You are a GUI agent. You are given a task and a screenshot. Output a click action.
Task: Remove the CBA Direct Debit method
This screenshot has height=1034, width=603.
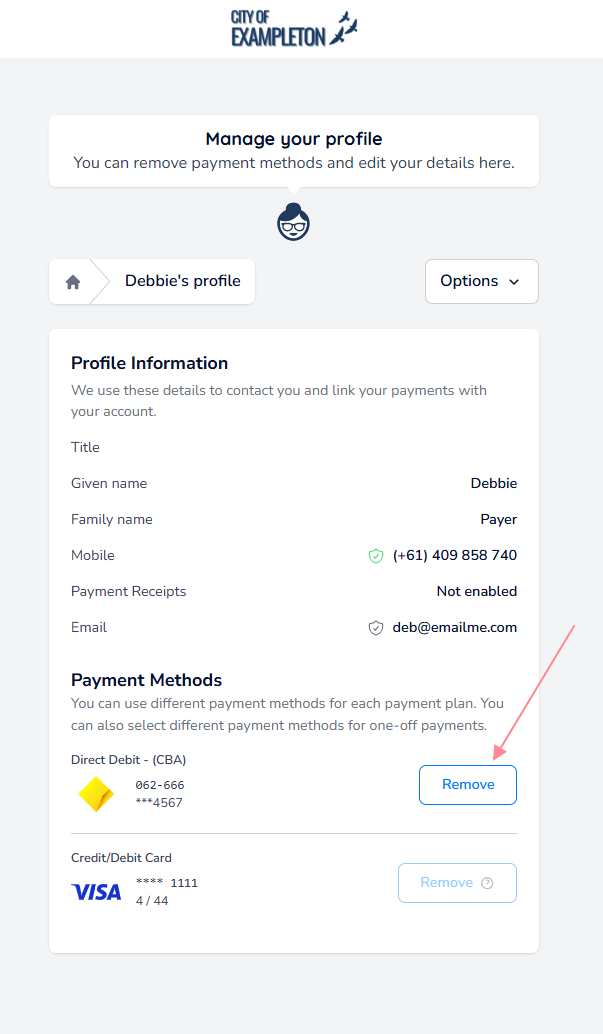click(467, 785)
